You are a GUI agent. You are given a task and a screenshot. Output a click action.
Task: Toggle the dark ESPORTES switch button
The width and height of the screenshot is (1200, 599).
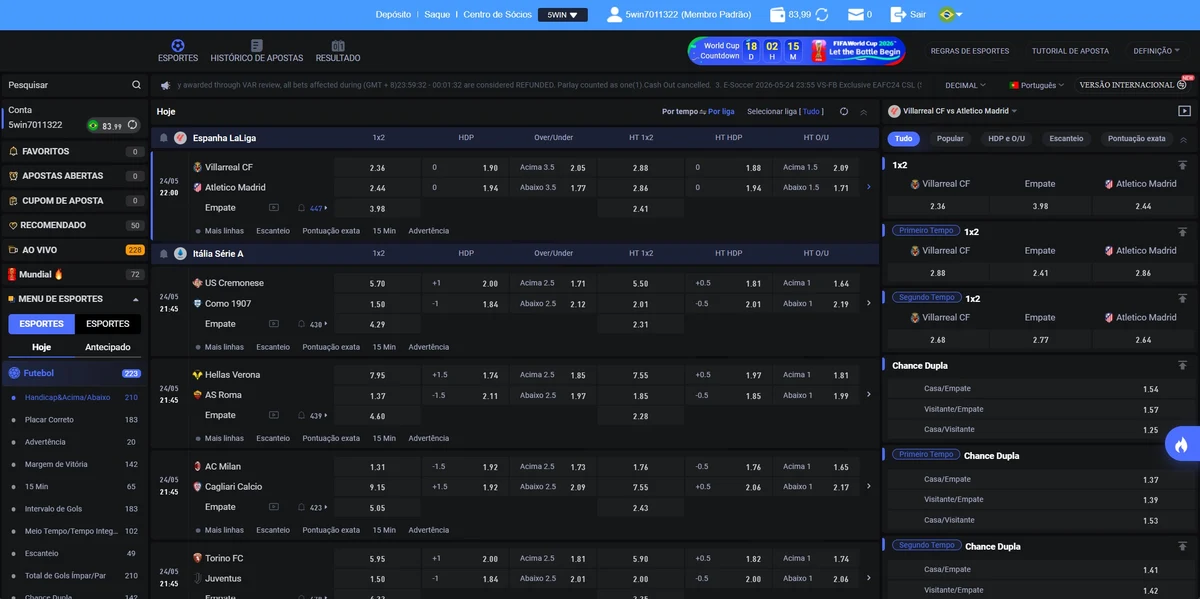[108, 324]
